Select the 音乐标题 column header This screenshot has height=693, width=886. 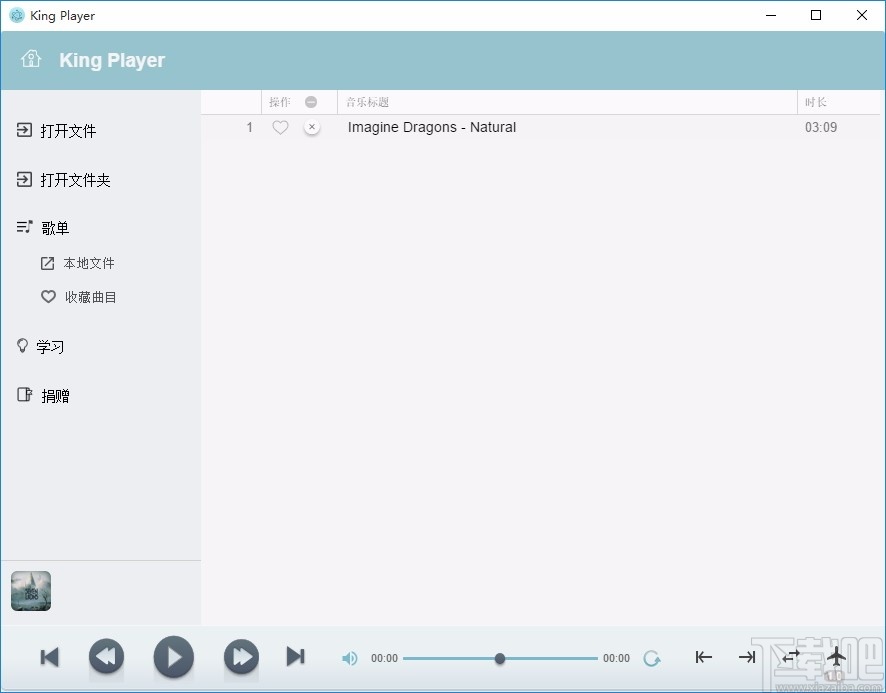click(366, 101)
